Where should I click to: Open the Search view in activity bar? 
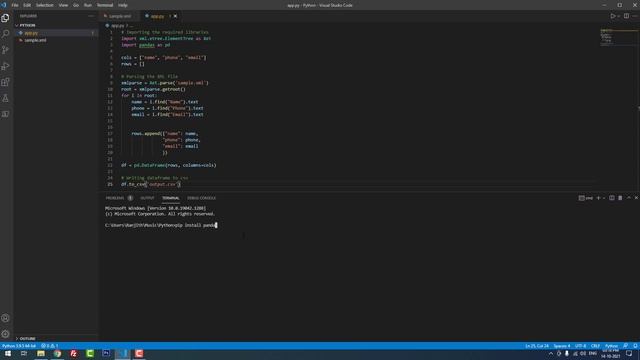click(x=5, y=33)
